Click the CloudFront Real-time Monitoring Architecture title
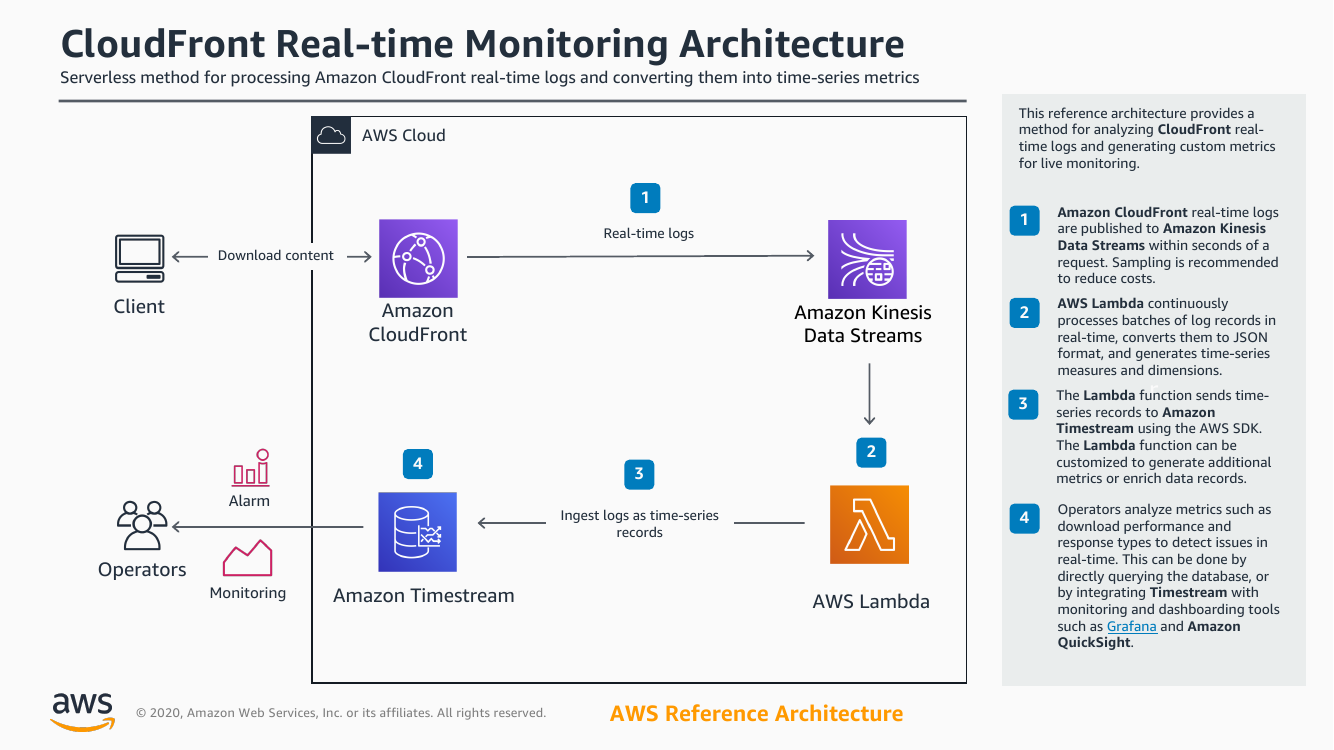Screen dimensions: 1334x750 coord(483,44)
